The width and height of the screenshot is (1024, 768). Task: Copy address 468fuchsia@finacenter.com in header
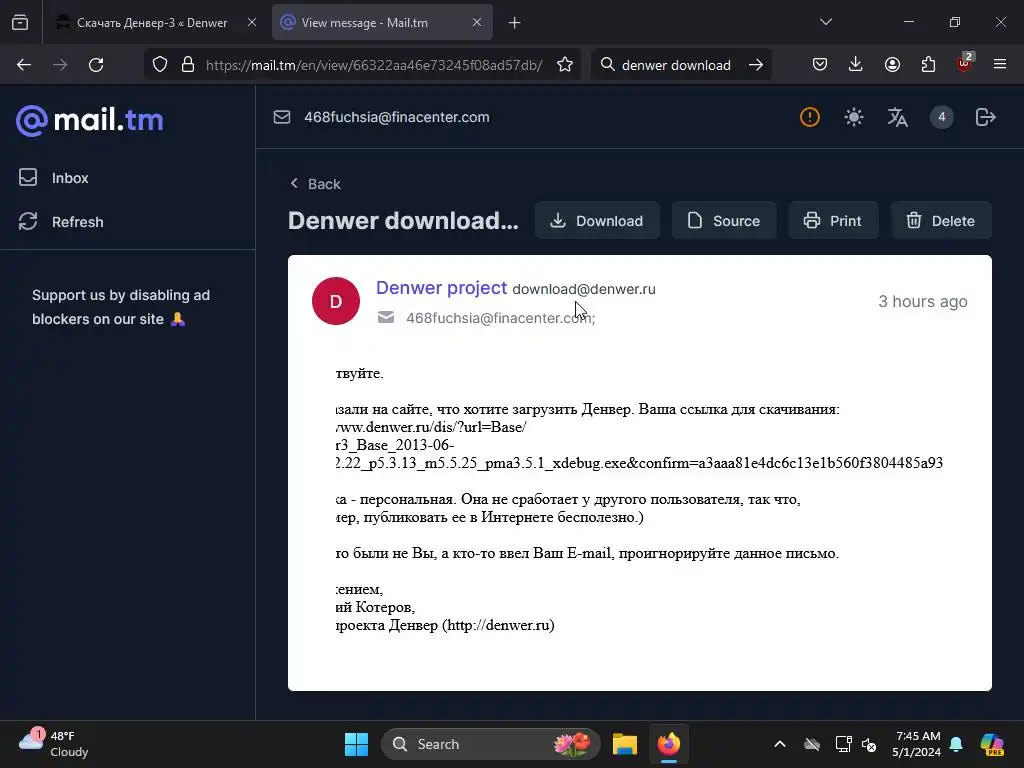click(x=396, y=117)
